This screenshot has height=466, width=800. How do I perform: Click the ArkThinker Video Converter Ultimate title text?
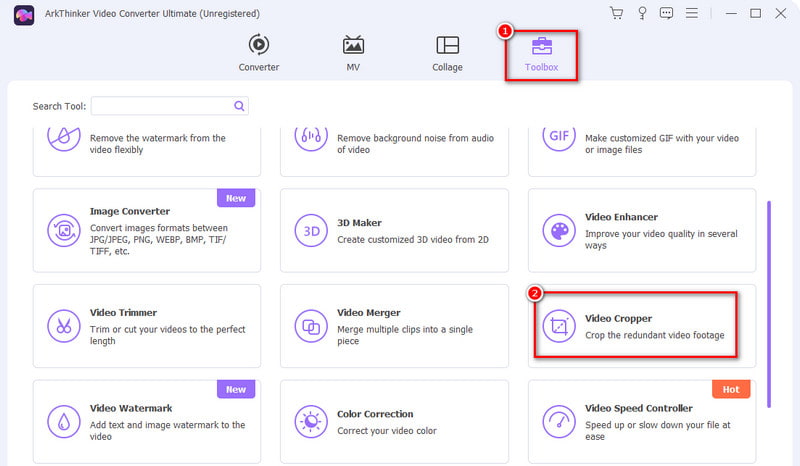click(x=152, y=14)
